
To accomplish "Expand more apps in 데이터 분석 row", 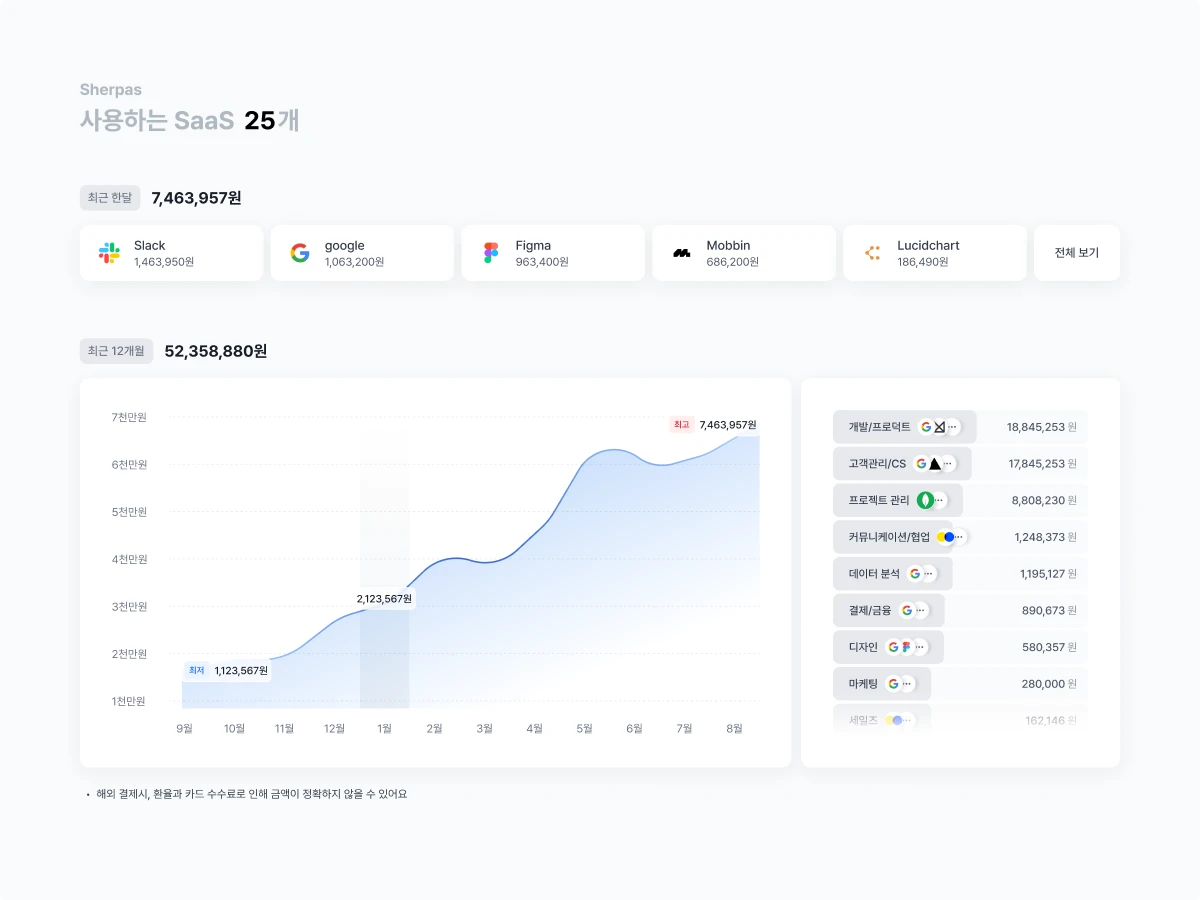I will [929, 574].
